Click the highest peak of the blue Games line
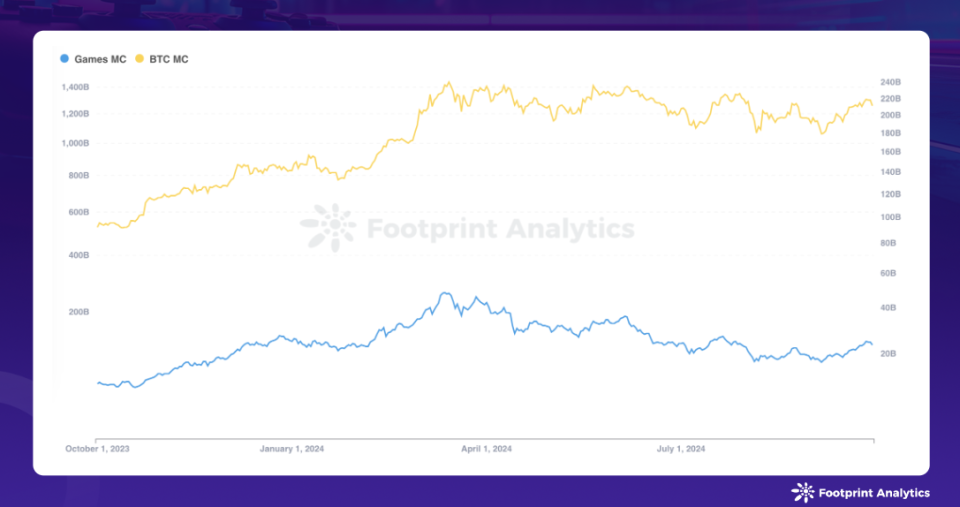Screen dimensions: 960x507 pyautogui.click(x=442, y=293)
